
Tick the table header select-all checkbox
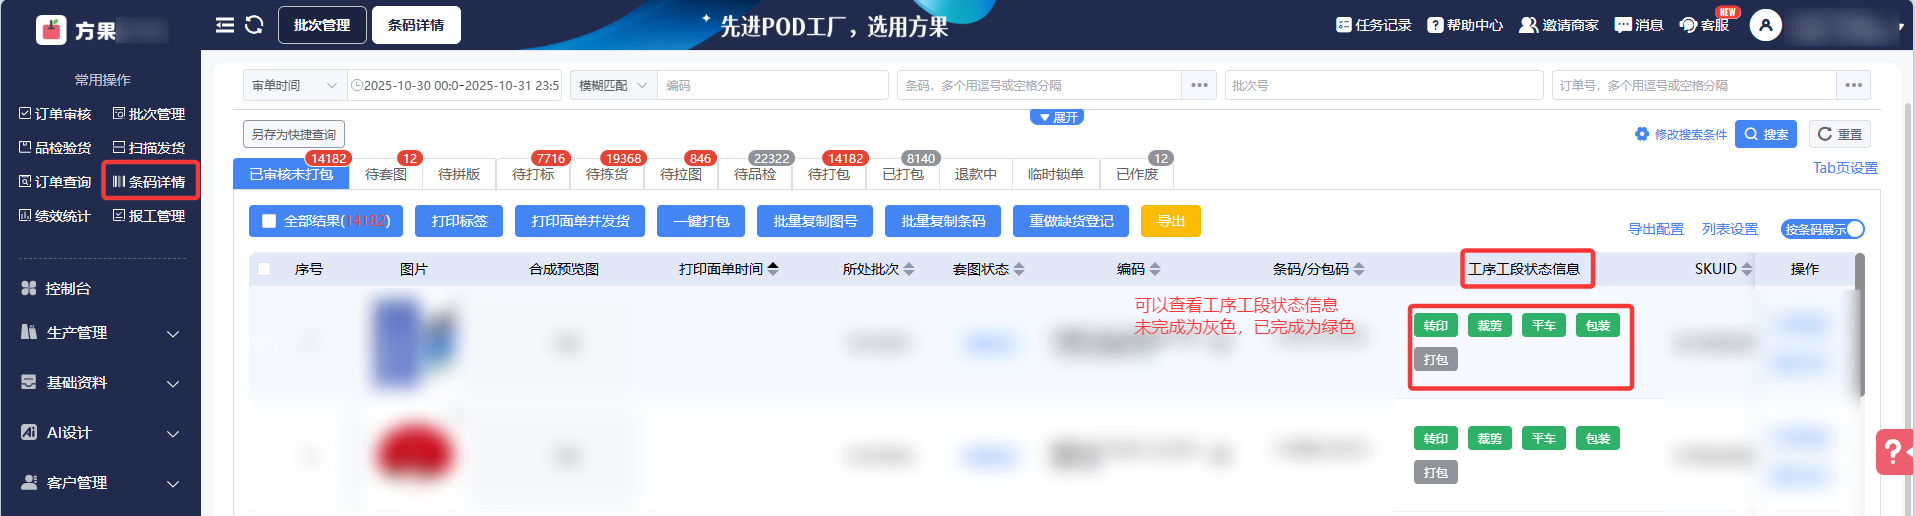tap(264, 269)
